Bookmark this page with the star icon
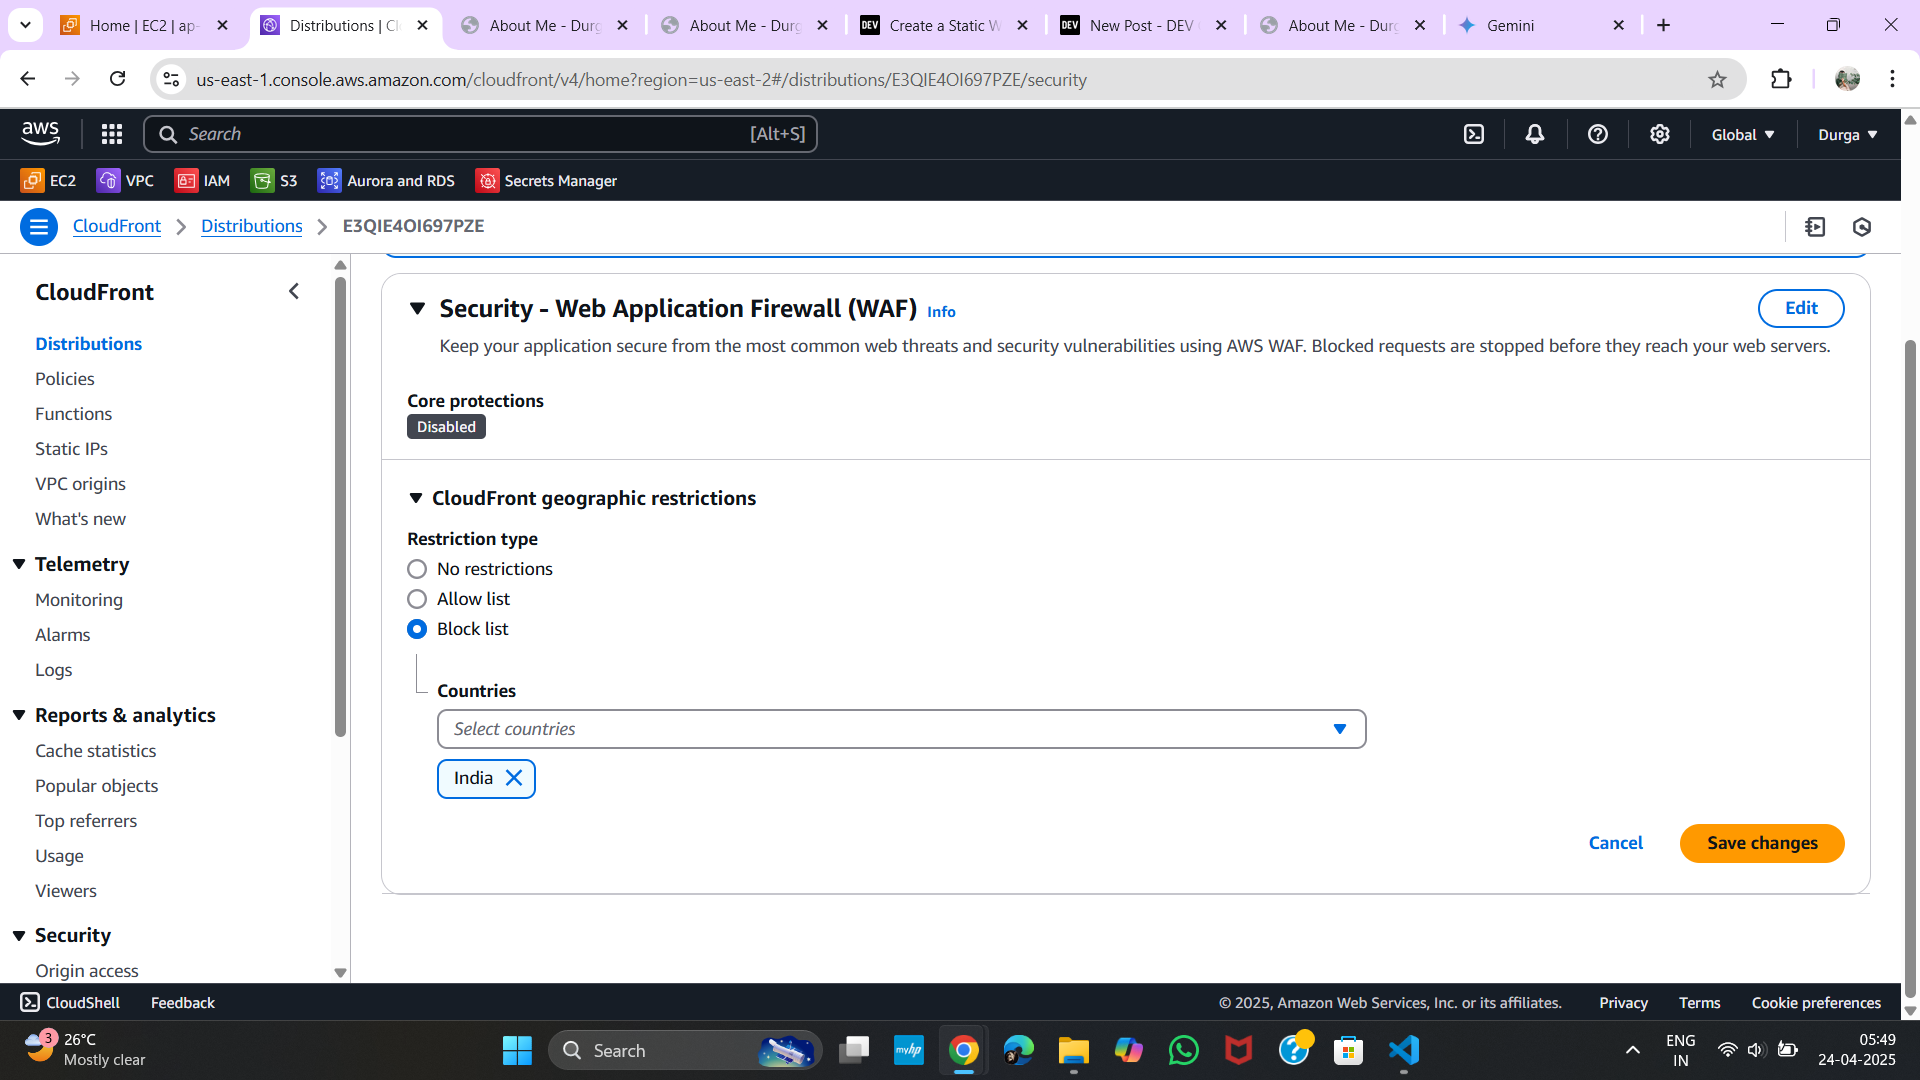The height and width of the screenshot is (1080, 1920). [1717, 79]
